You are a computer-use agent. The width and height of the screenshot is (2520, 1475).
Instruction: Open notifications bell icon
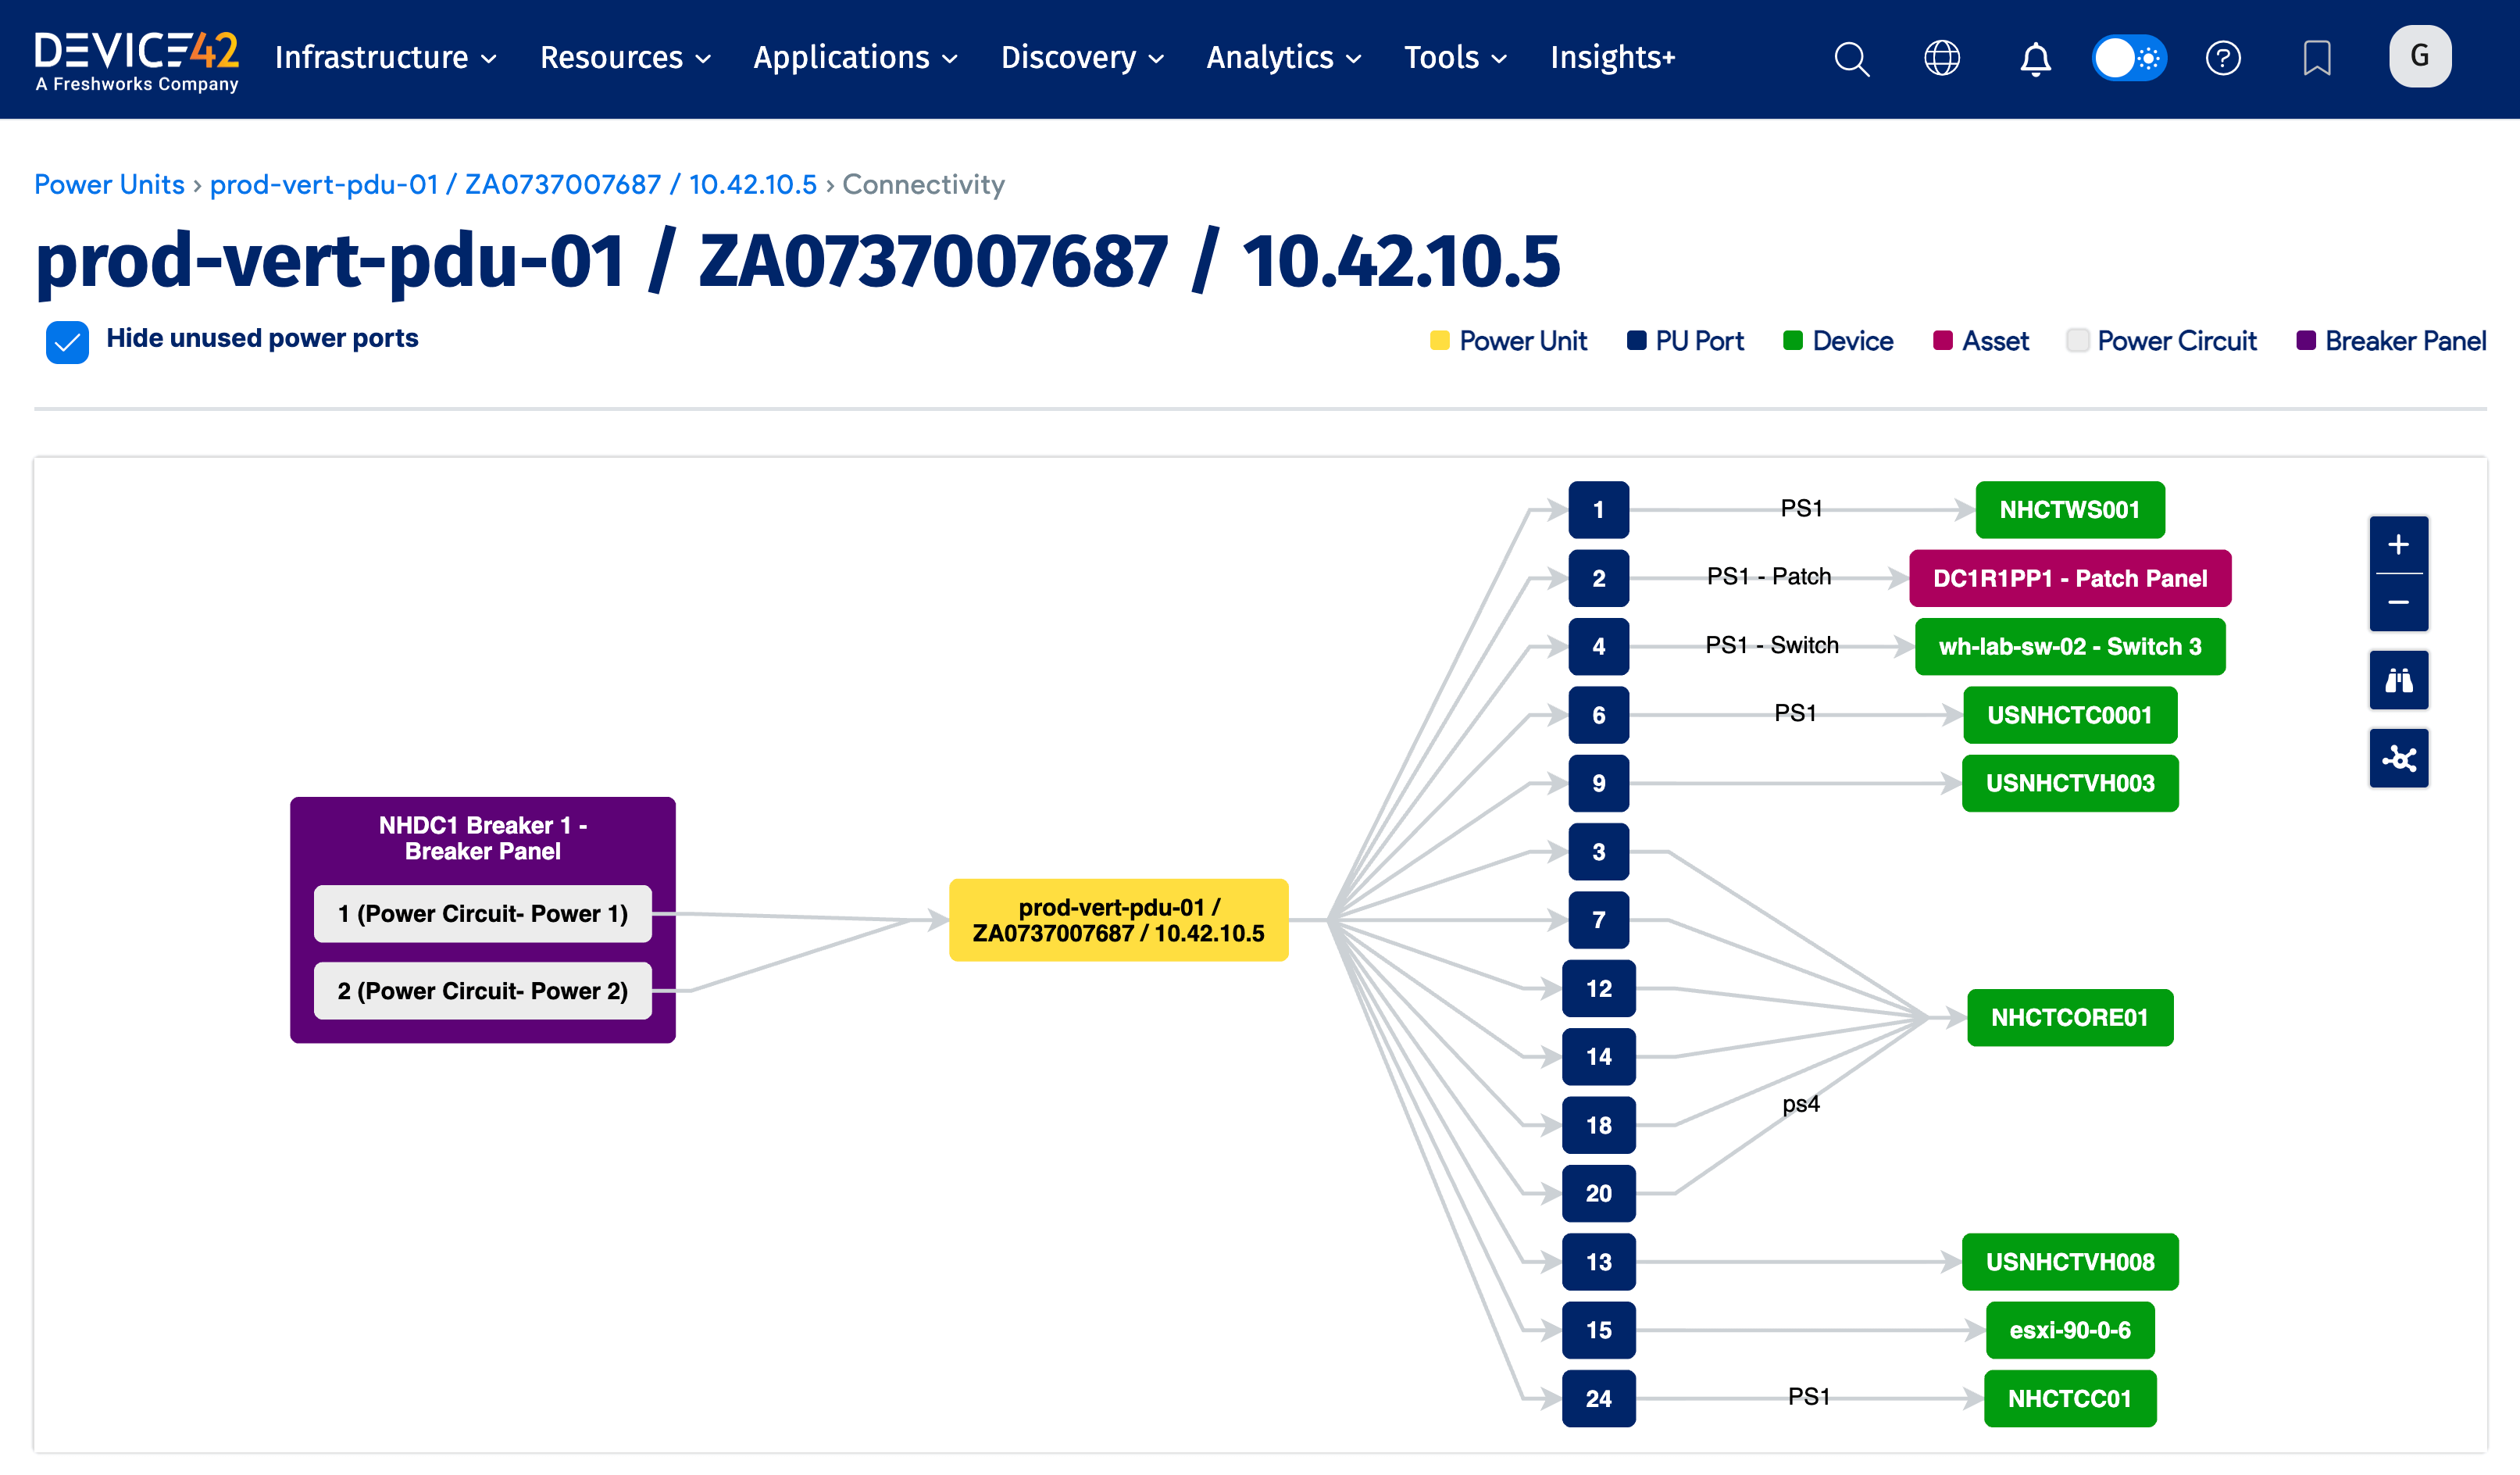[x=2035, y=58]
